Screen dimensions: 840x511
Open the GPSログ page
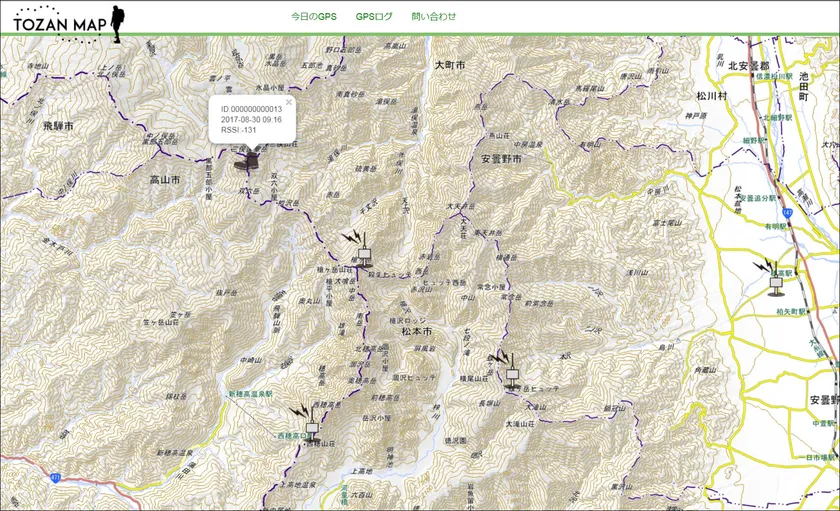(374, 17)
